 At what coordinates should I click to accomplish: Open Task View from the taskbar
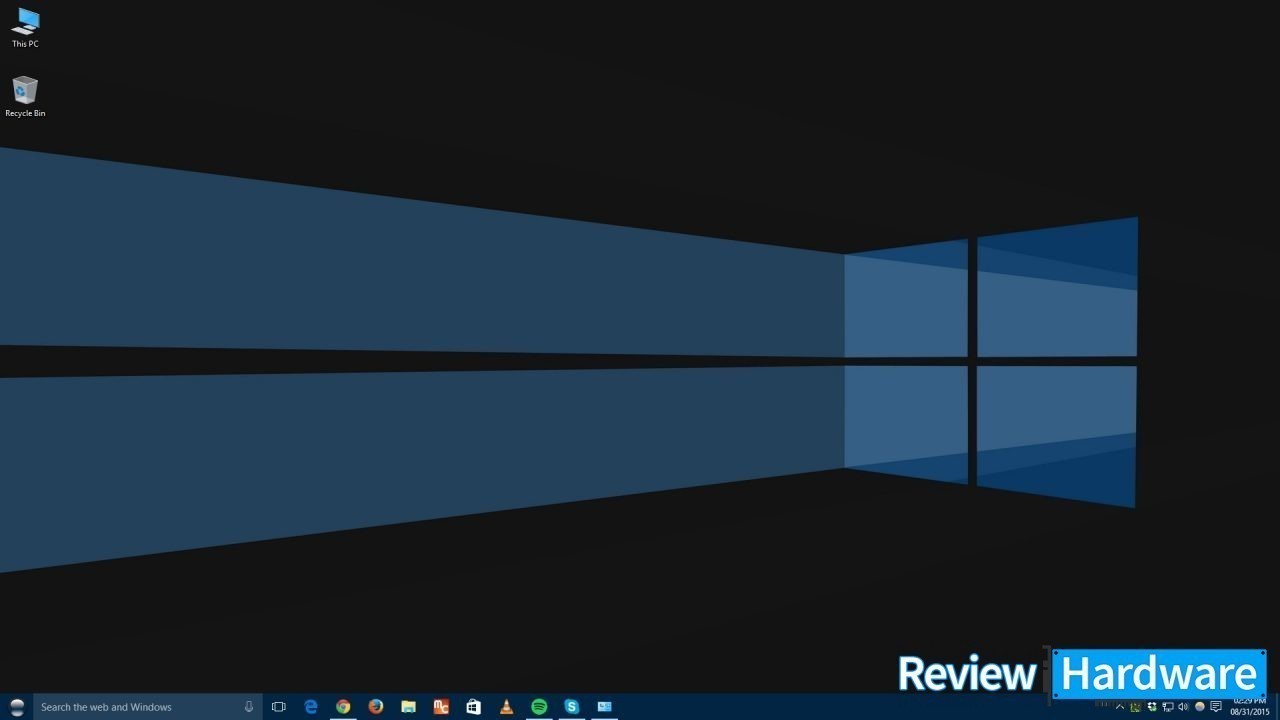click(279, 707)
